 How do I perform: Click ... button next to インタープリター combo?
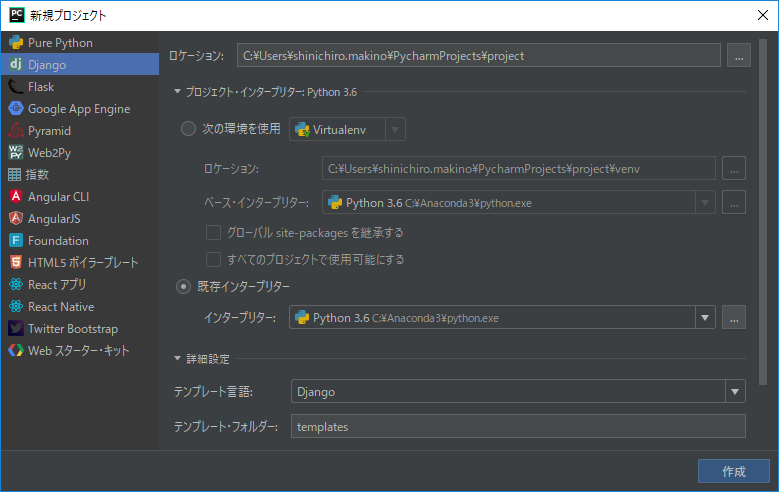(734, 318)
